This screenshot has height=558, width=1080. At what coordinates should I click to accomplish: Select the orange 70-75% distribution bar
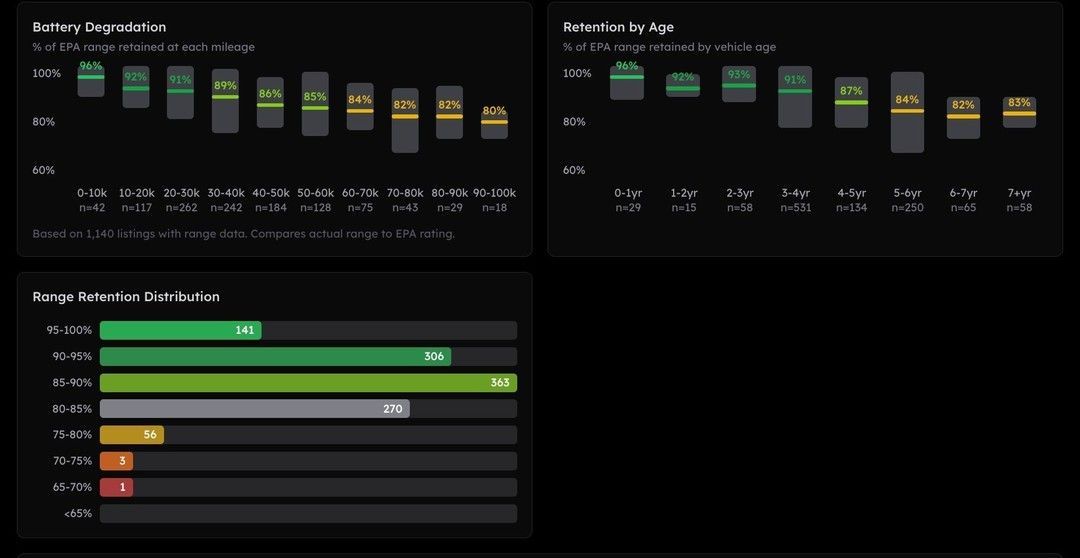116,461
